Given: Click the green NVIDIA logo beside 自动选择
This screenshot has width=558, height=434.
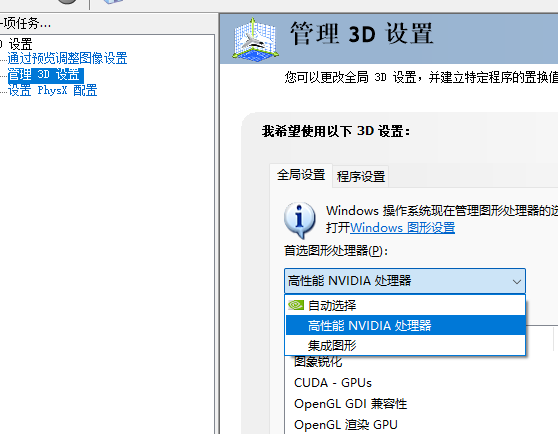Looking at the screenshot, I should (296, 305).
